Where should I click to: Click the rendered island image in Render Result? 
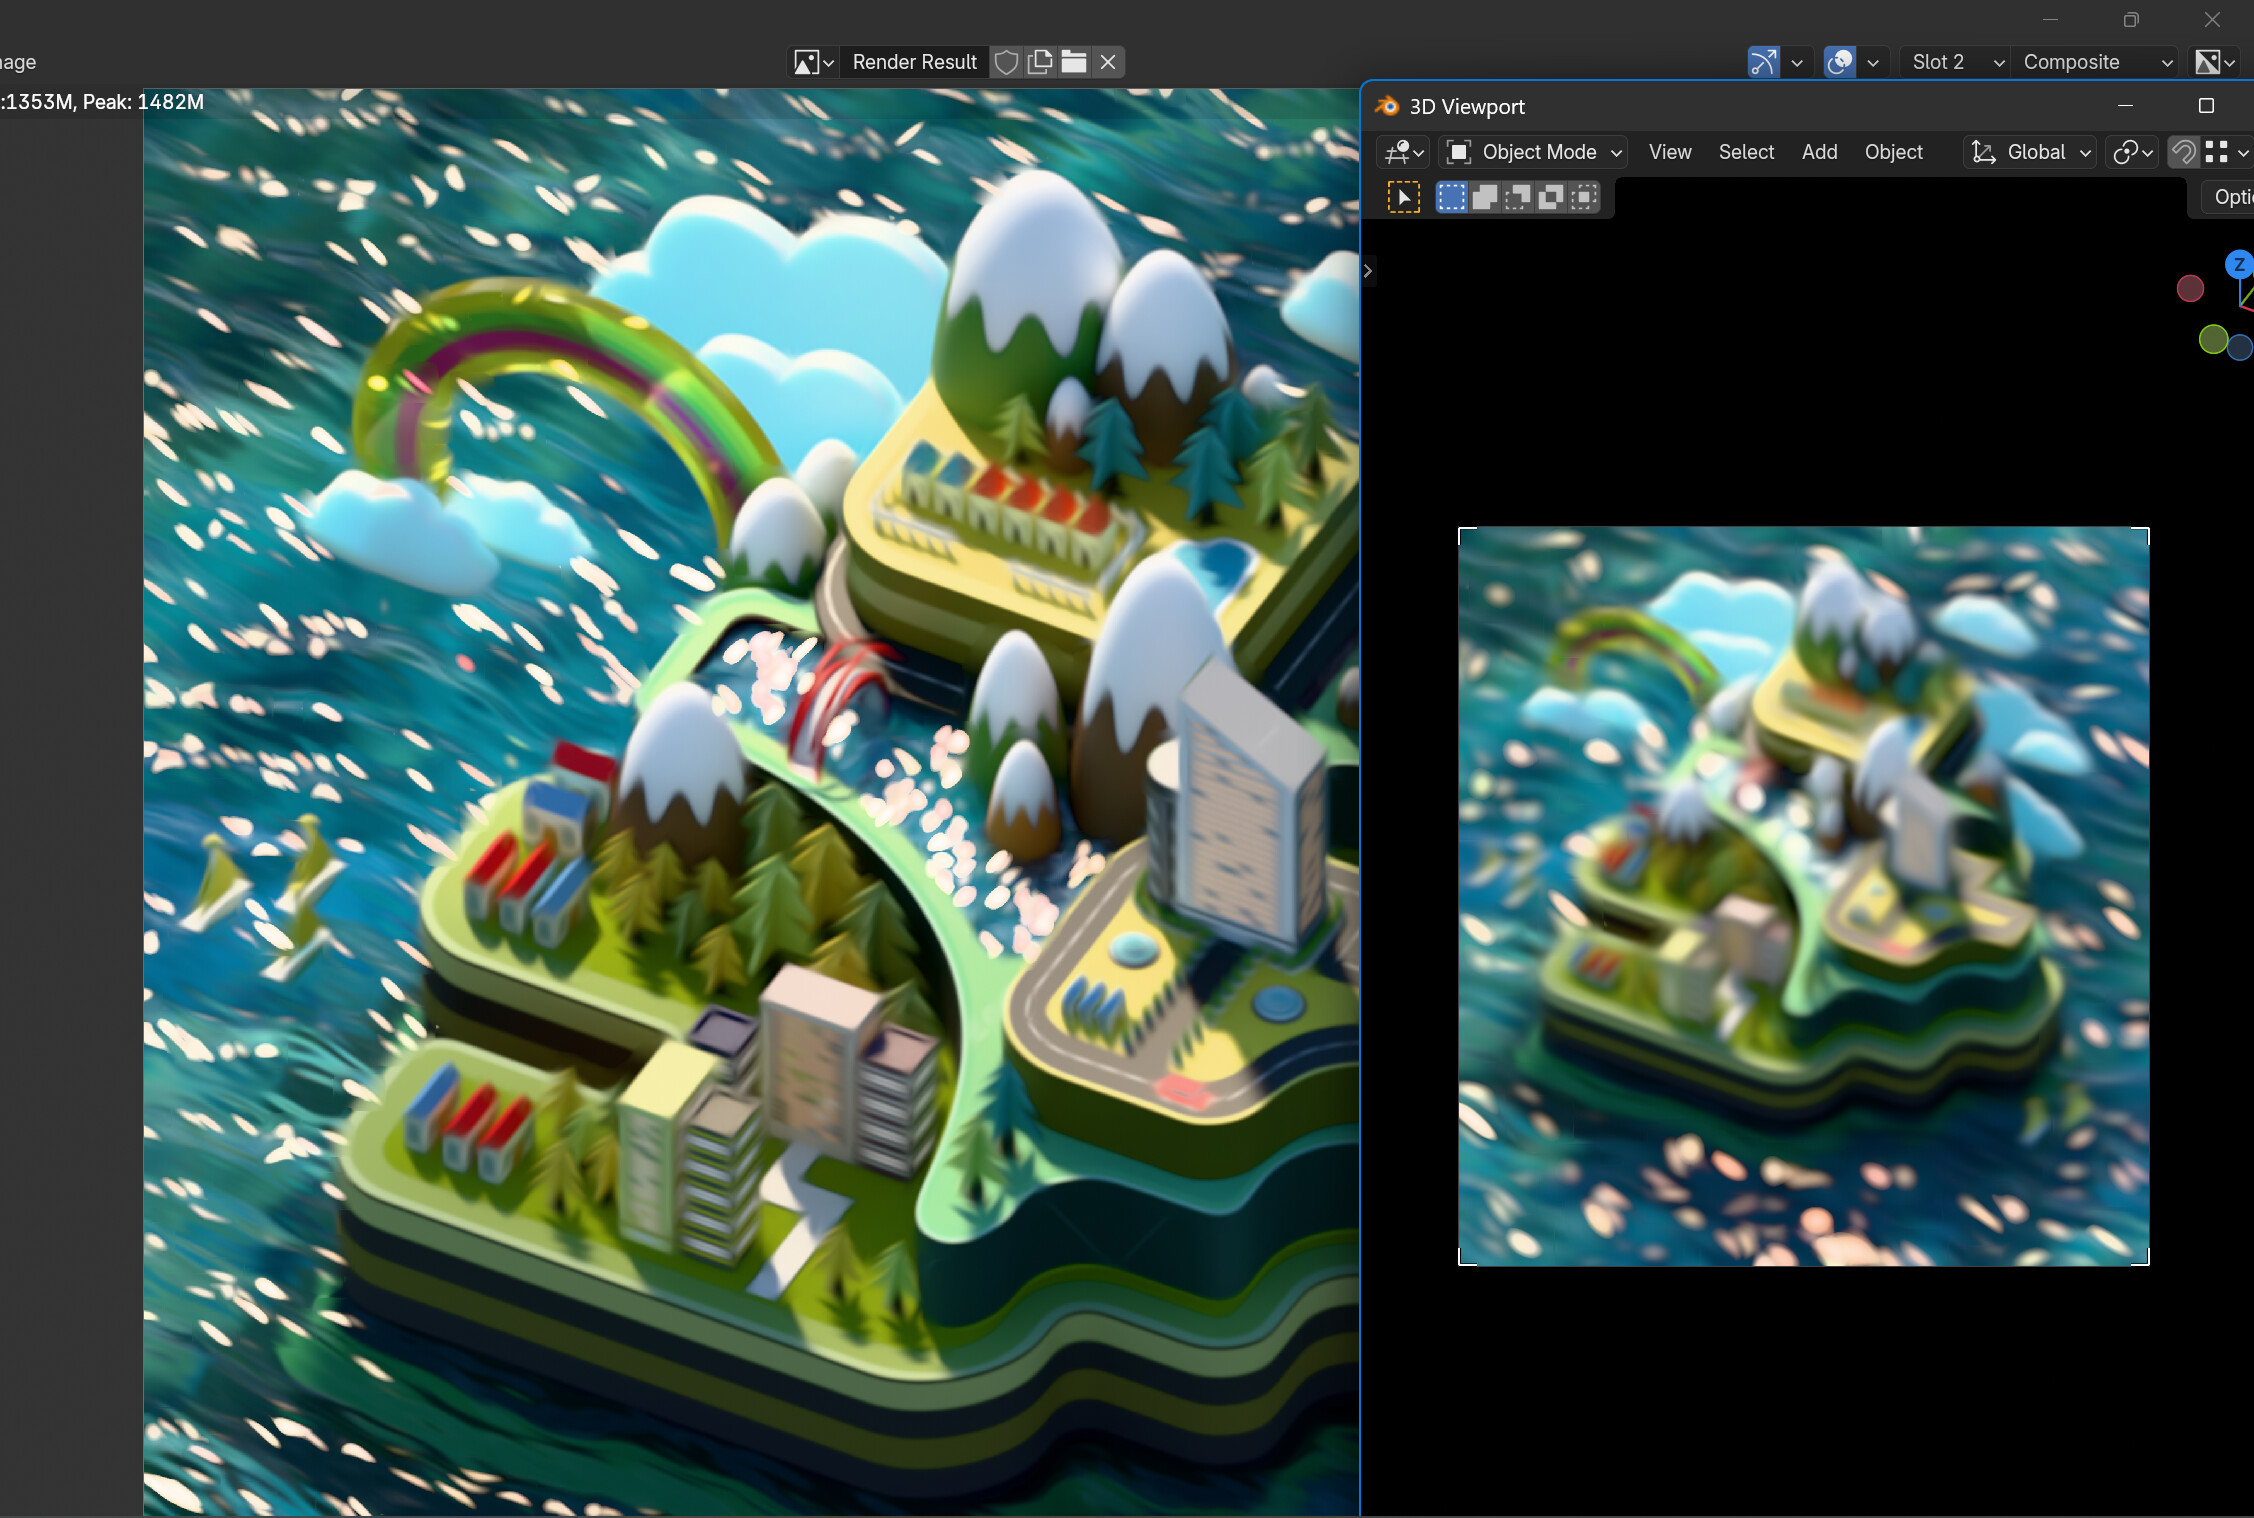click(751, 803)
